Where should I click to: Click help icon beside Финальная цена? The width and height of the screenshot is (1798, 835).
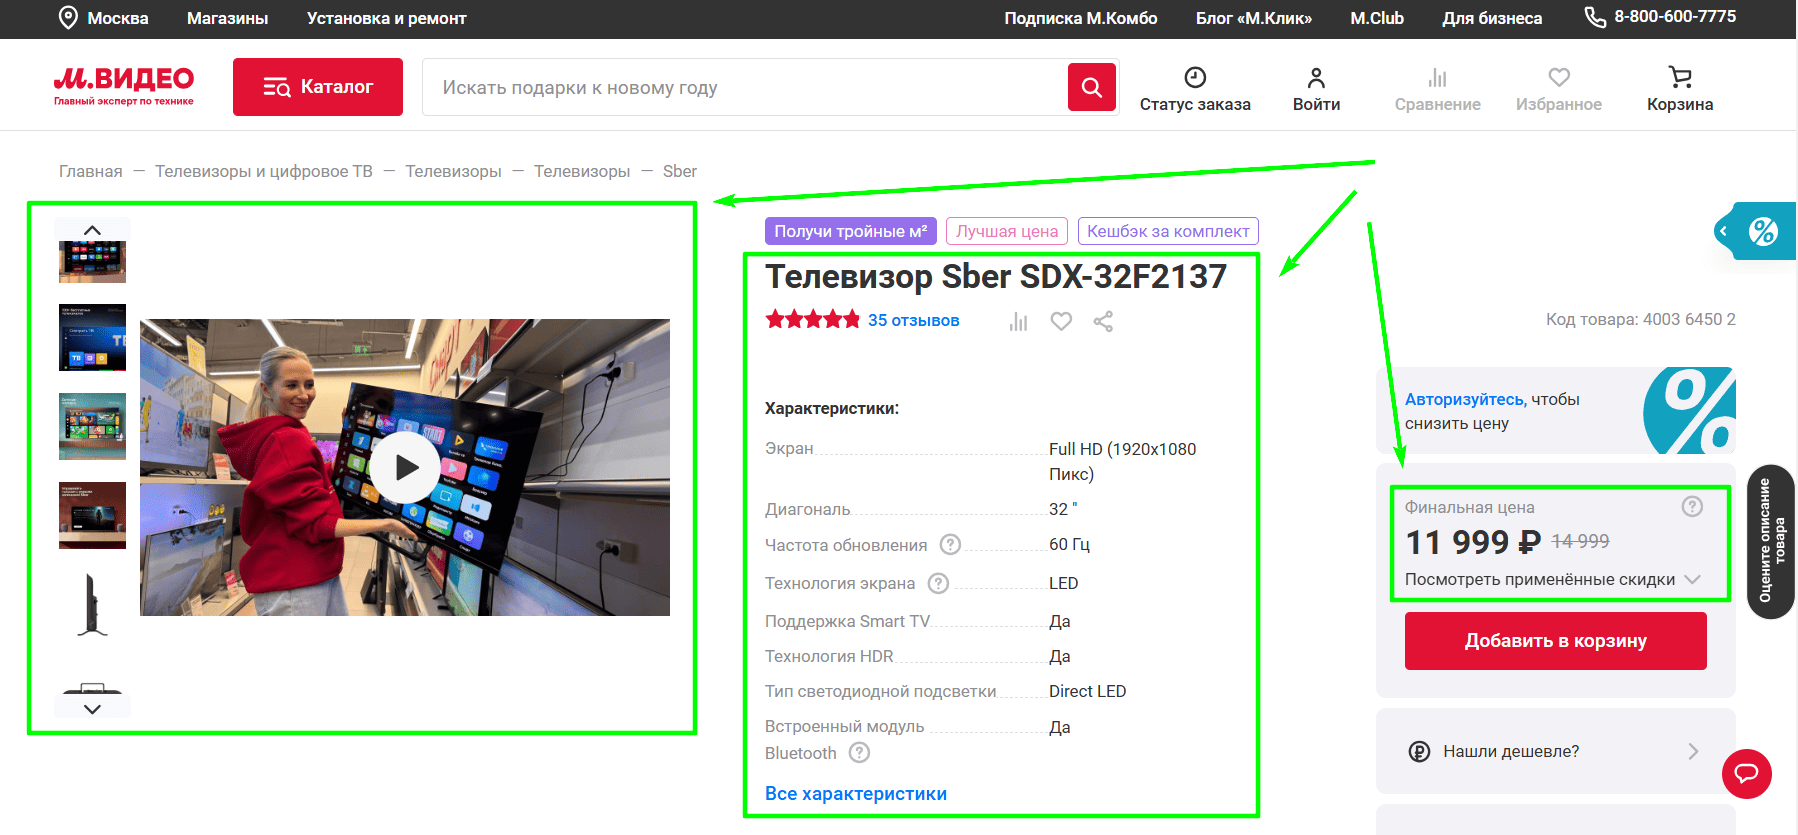click(1692, 507)
